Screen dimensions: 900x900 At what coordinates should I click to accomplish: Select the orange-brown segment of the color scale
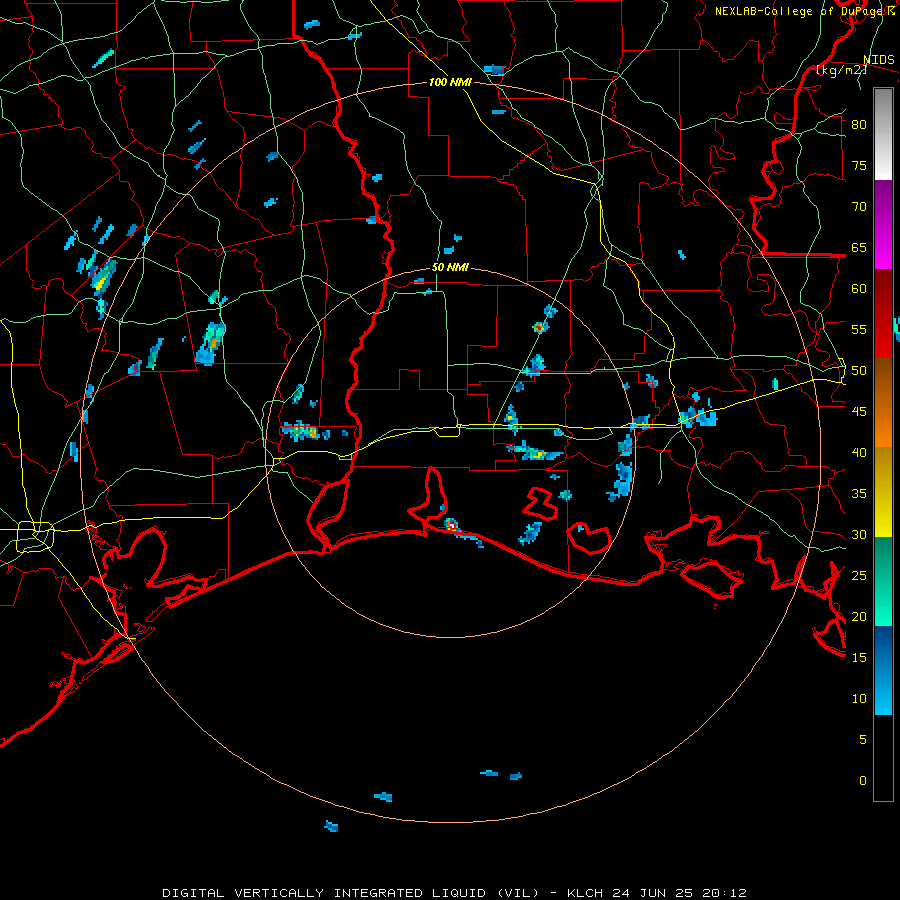pos(883,402)
